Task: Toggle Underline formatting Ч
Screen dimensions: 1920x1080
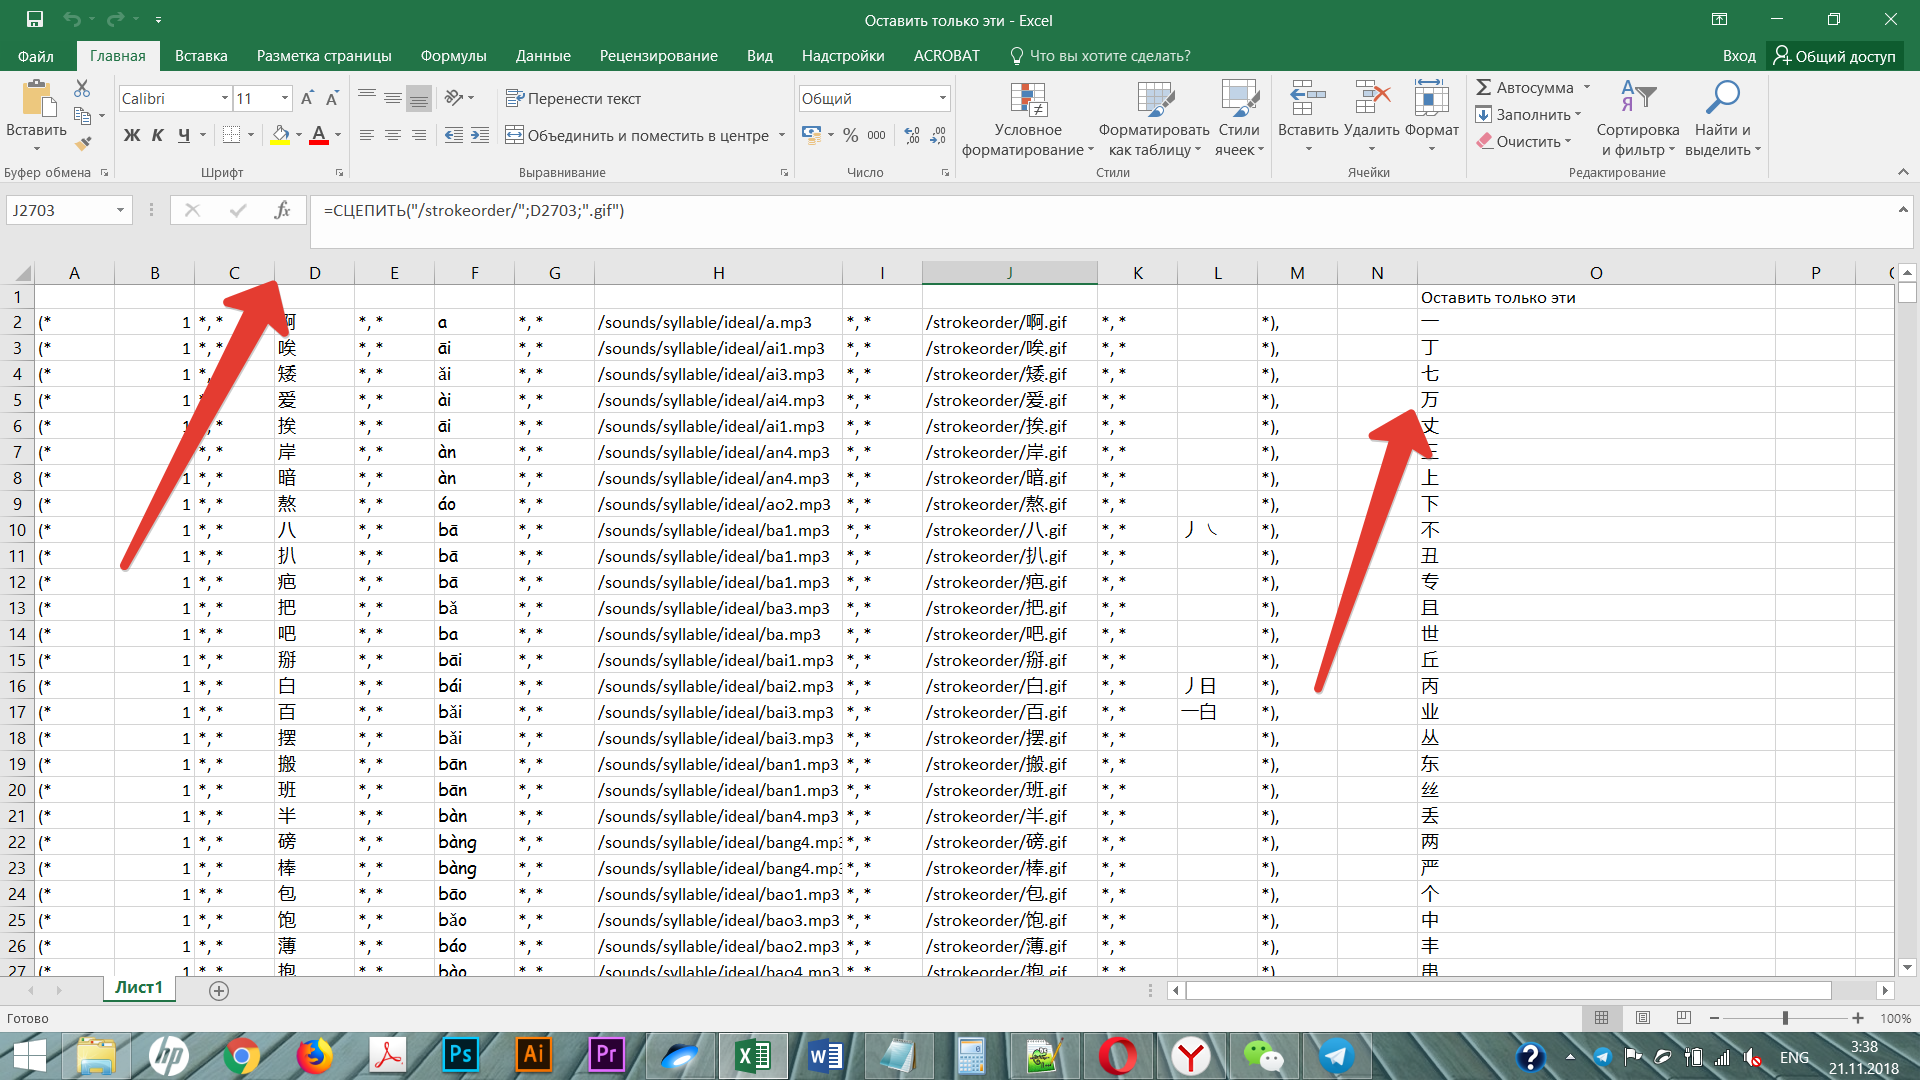Action: tap(184, 135)
